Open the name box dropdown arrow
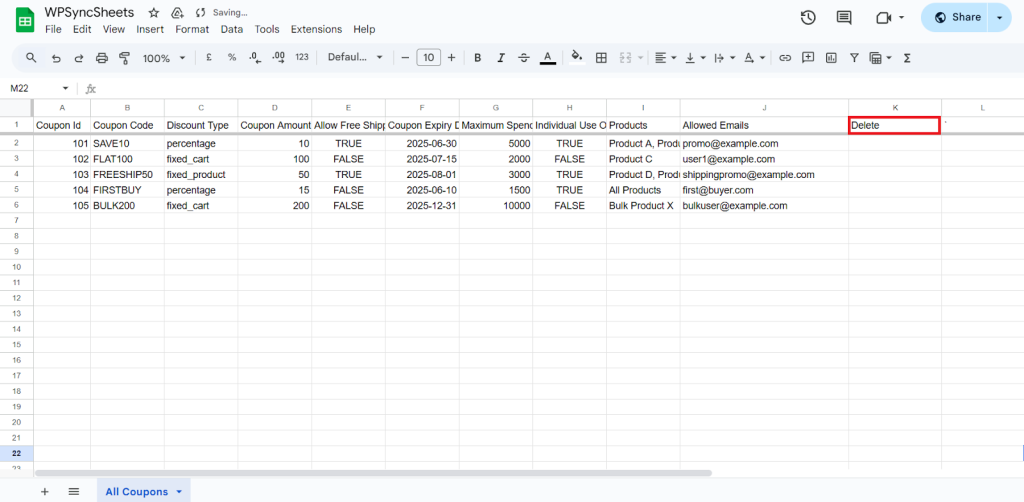 click(x=65, y=89)
